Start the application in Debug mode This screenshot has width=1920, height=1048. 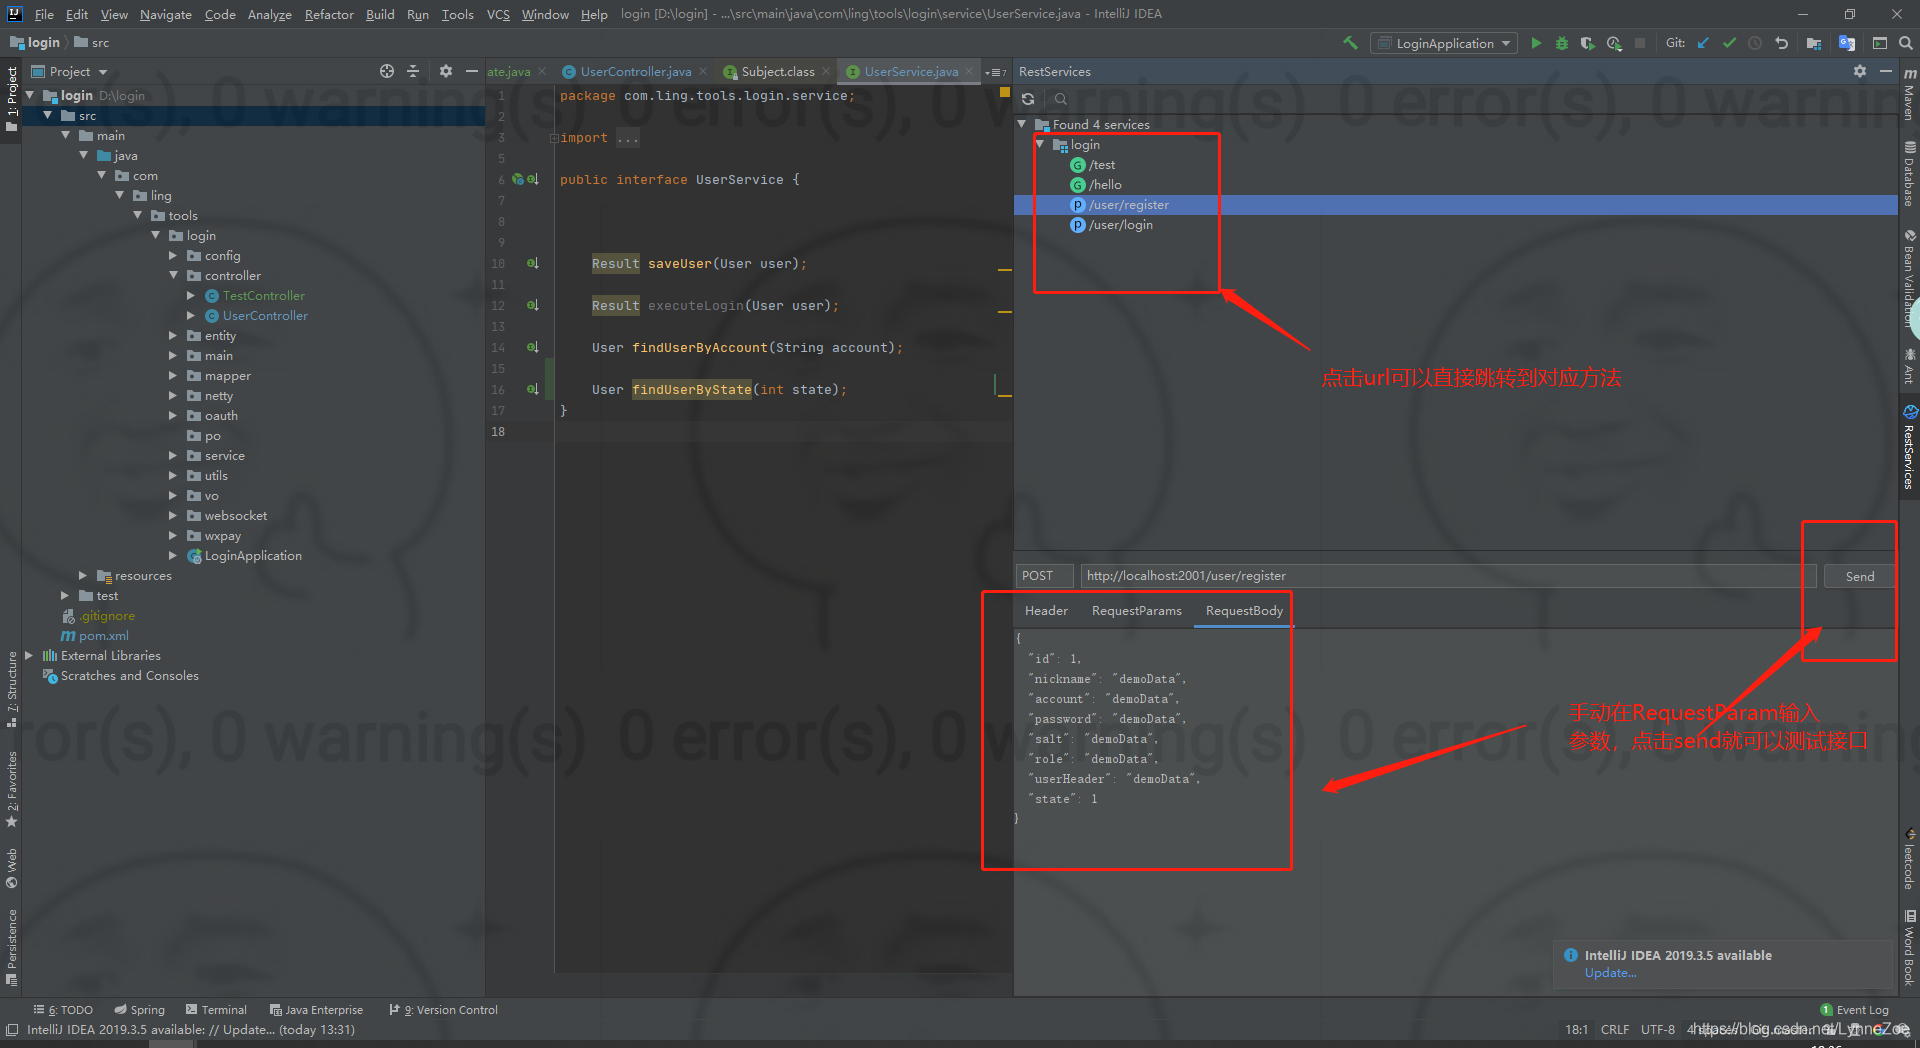click(1561, 43)
